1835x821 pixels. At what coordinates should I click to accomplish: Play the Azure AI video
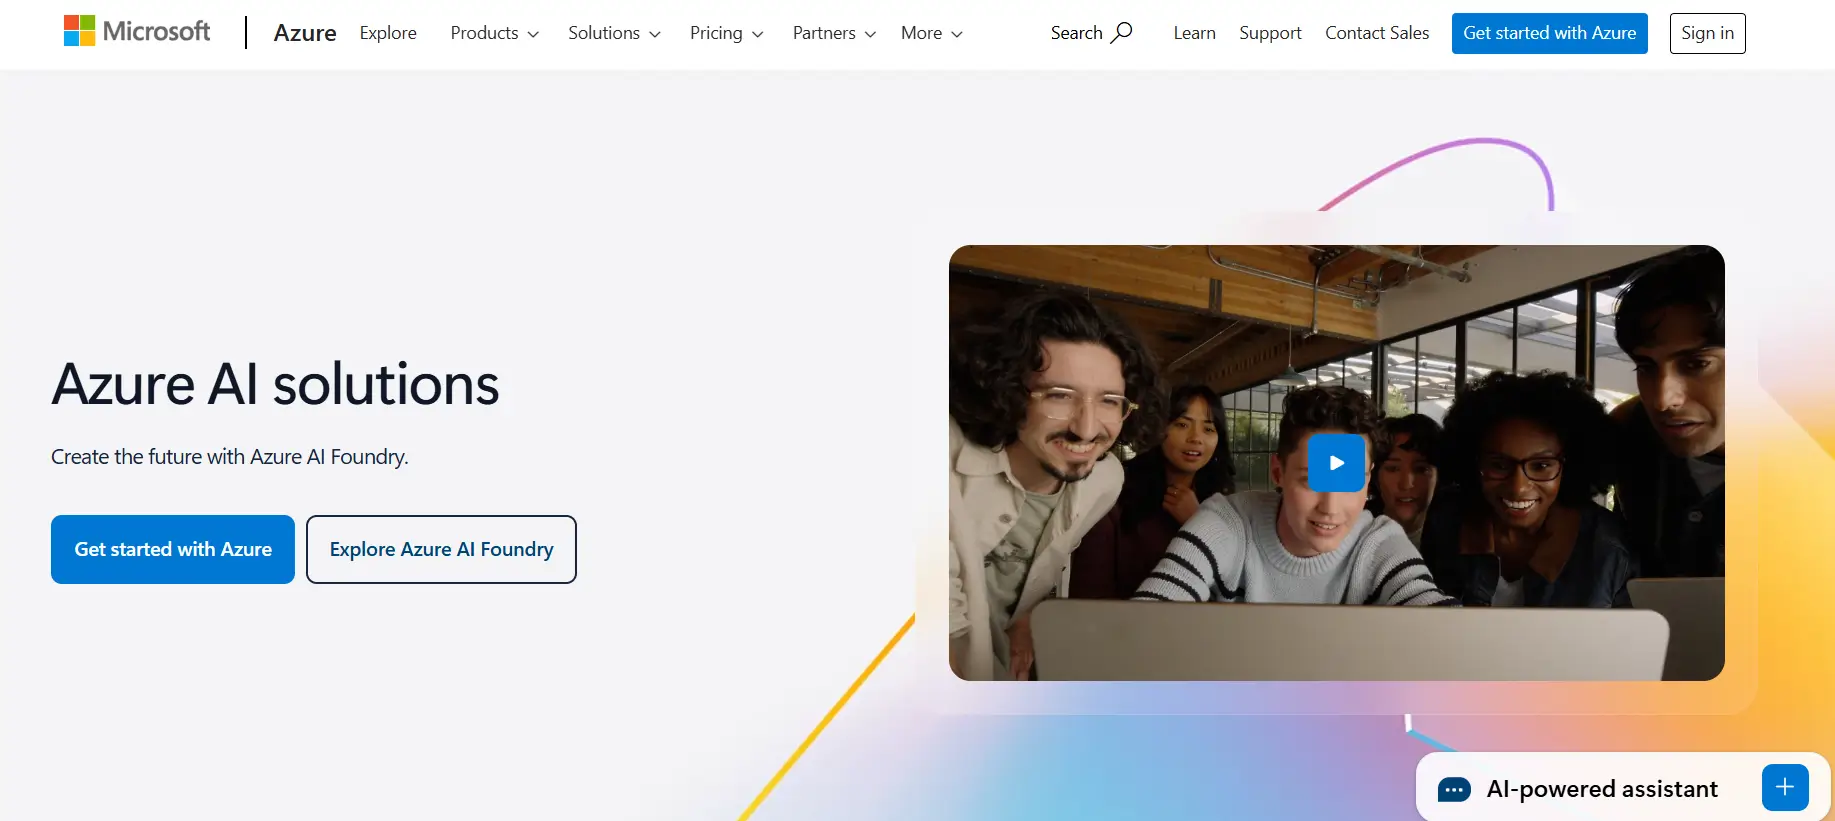pos(1336,463)
